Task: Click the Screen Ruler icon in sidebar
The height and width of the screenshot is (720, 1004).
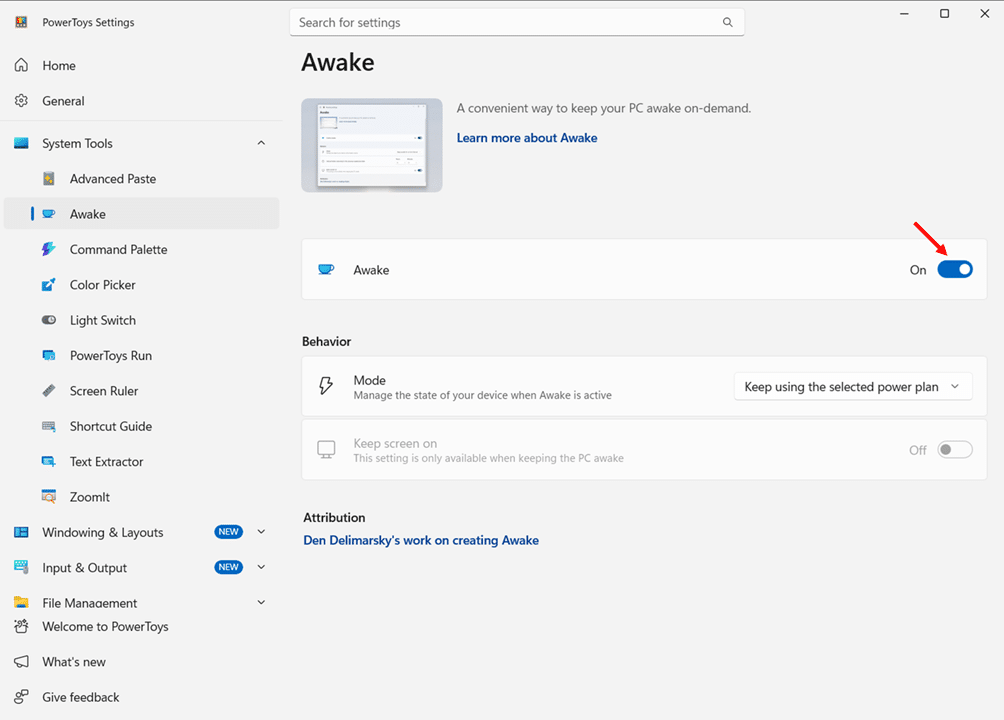Action: pyautogui.click(x=49, y=391)
